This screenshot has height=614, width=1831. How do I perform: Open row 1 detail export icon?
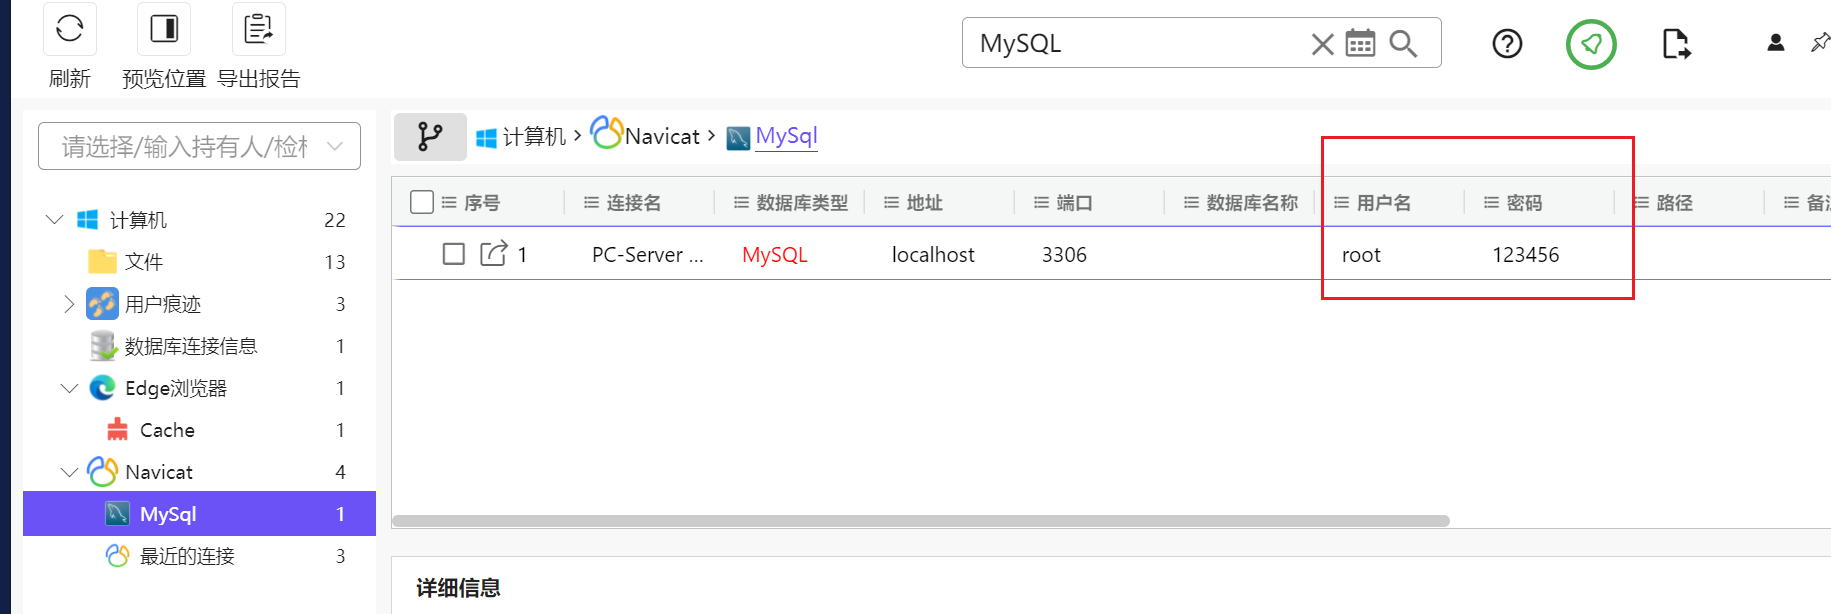494,254
